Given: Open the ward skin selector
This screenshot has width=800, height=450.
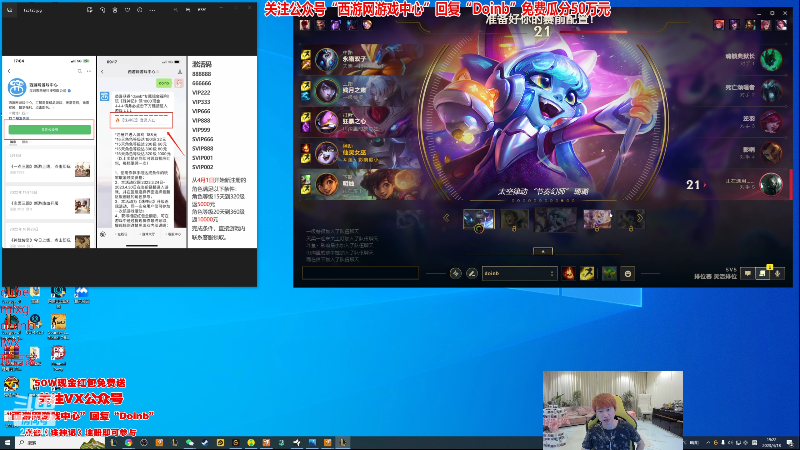Looking at the screenshot, I should [609, 273].
